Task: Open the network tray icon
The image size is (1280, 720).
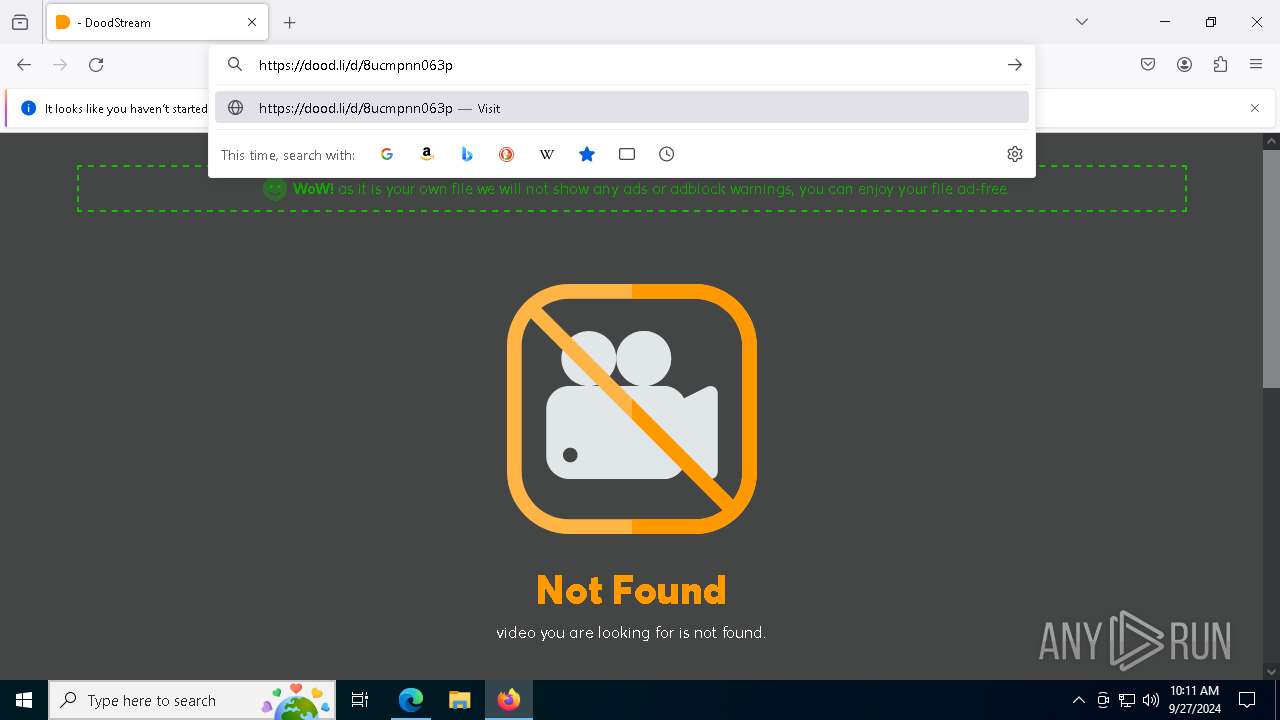Action: 1127,700
